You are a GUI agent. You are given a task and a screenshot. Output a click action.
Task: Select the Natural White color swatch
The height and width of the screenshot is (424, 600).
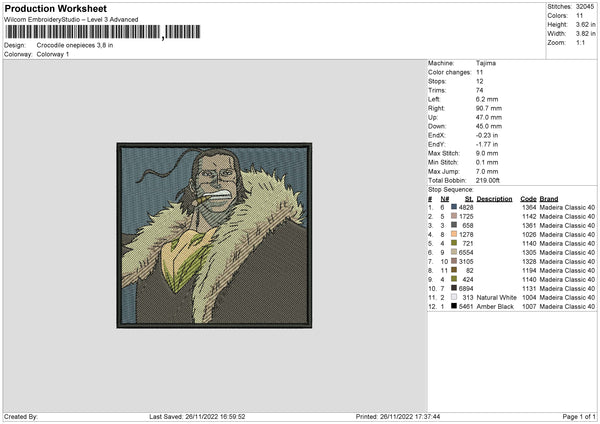click(x=454, y=297)
